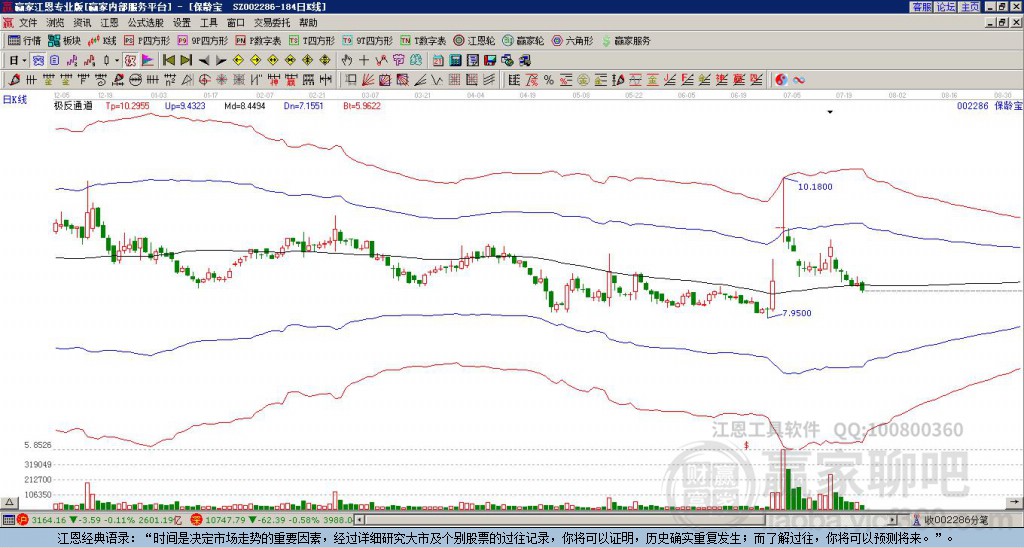This screenshot has height=548, width=1024.
Task: Click the jump-to-last-bar green arrow icon
Action: tap(185, 61)
